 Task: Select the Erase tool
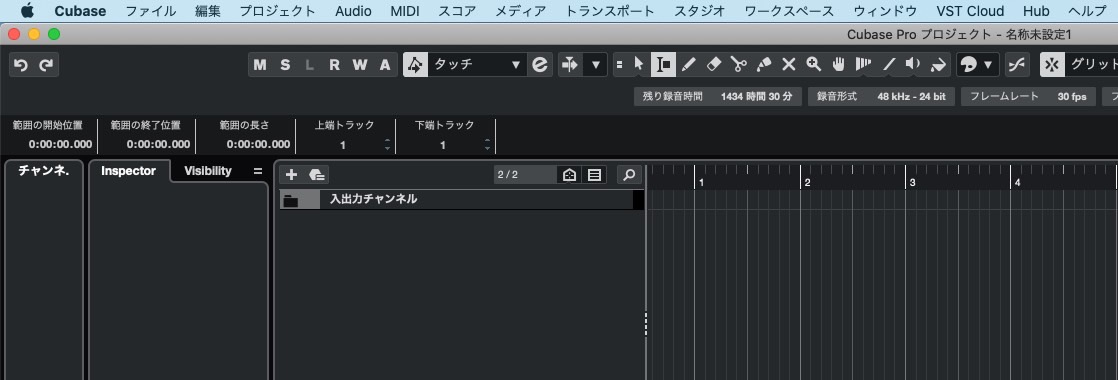pyautogui.click(x=714, y=65)
